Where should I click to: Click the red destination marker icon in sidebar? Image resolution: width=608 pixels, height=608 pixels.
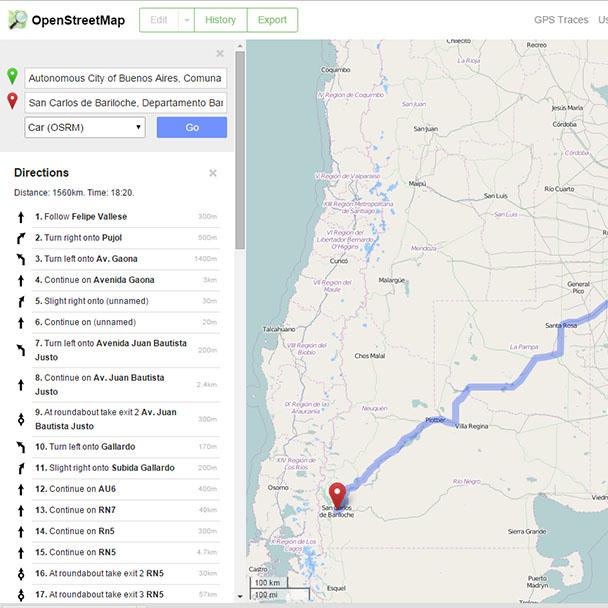(x=12, y=101)
